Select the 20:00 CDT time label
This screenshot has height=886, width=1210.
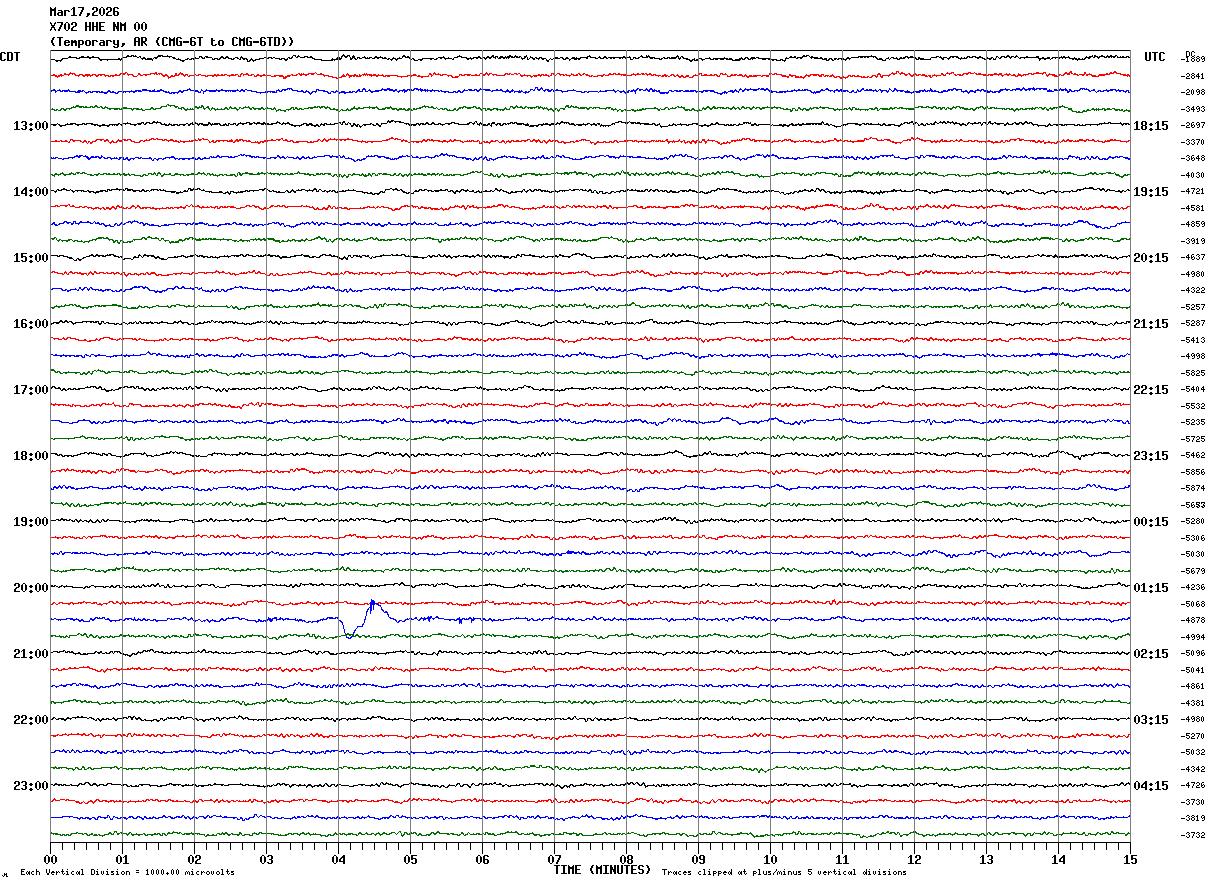point(30,588)
